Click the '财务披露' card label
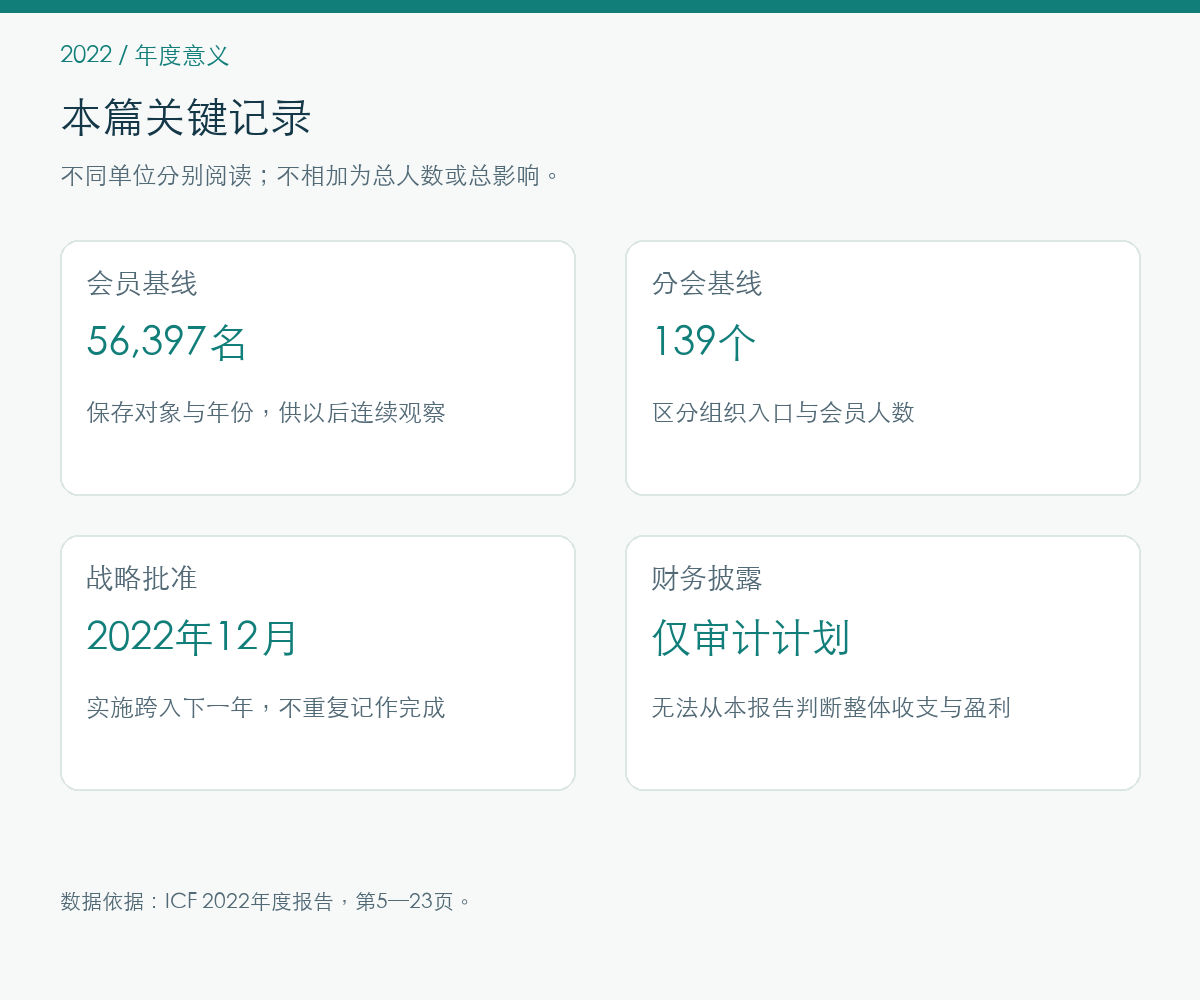1200x1000 pixels. pyautogui.click(x=707, y=579)
